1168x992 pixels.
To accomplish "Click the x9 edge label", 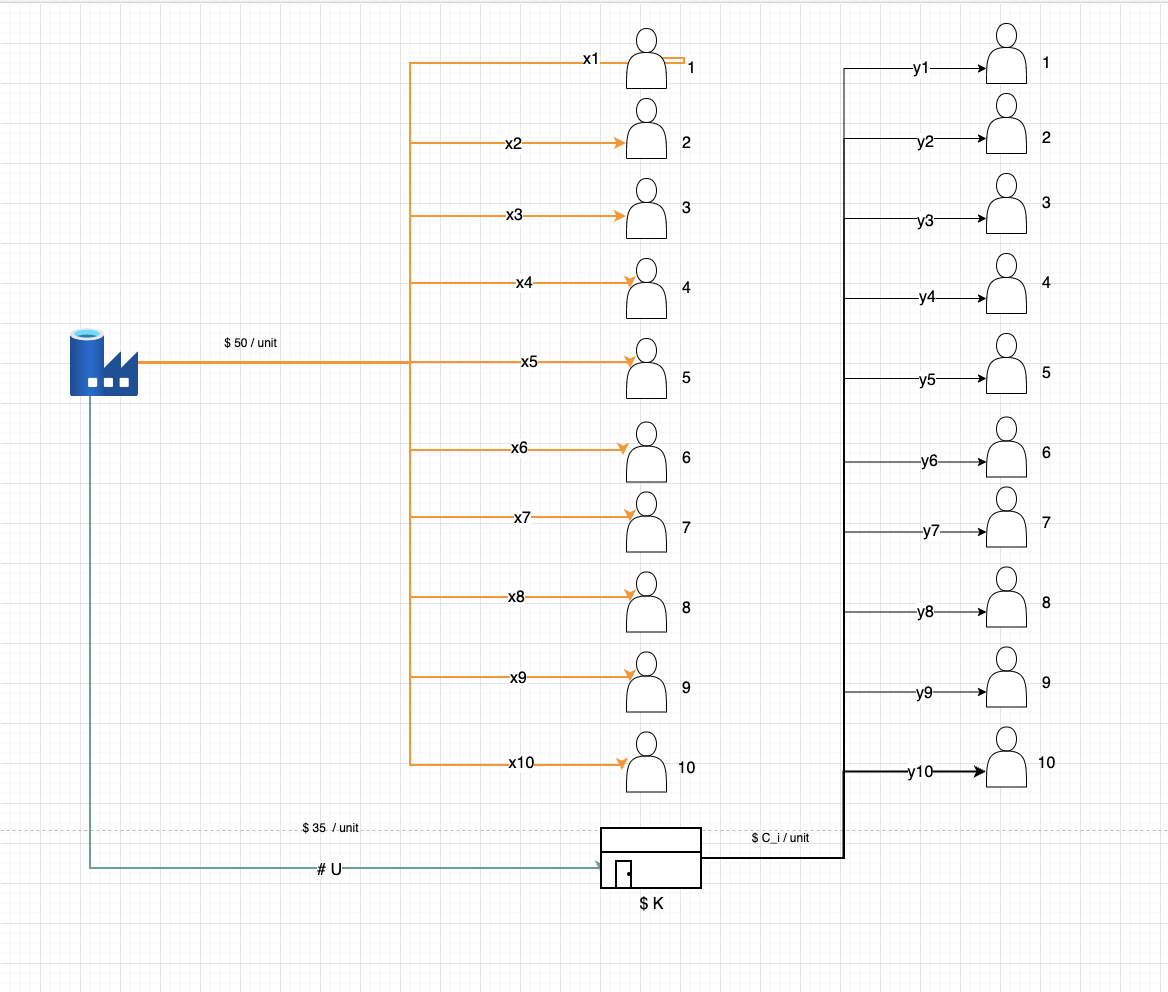I will click(x=518, y=678).
